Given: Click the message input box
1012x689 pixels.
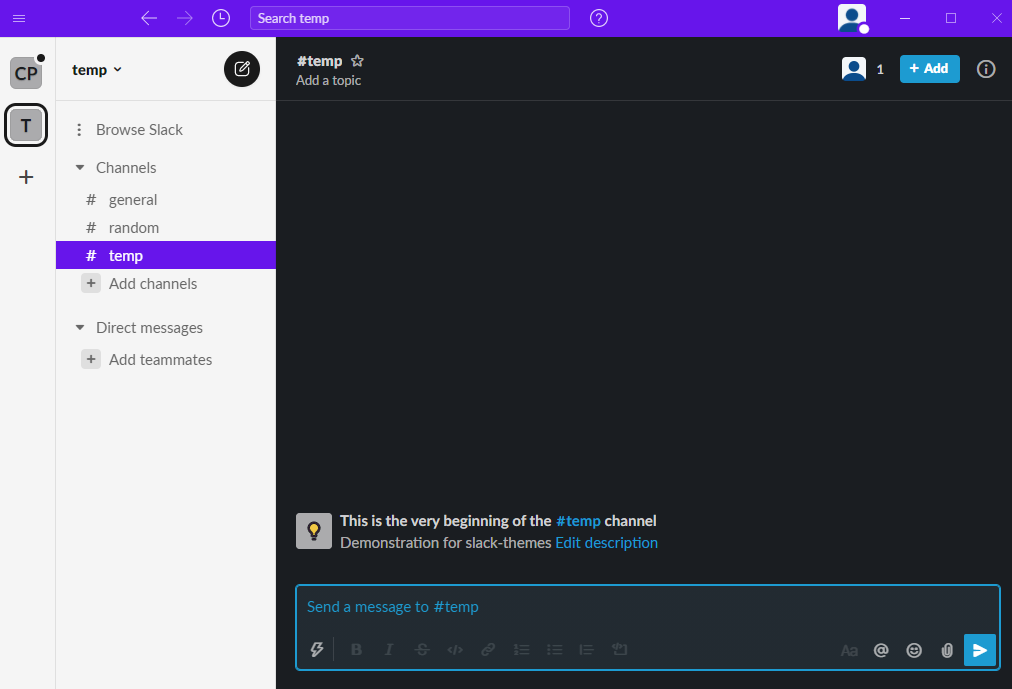Looking at the screenshot, I should tap(647, 607).
